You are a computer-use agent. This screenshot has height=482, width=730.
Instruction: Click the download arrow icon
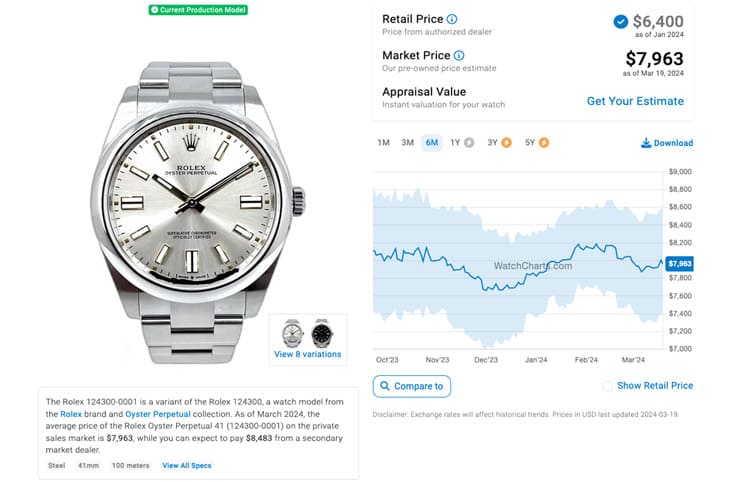click(646, 143)
